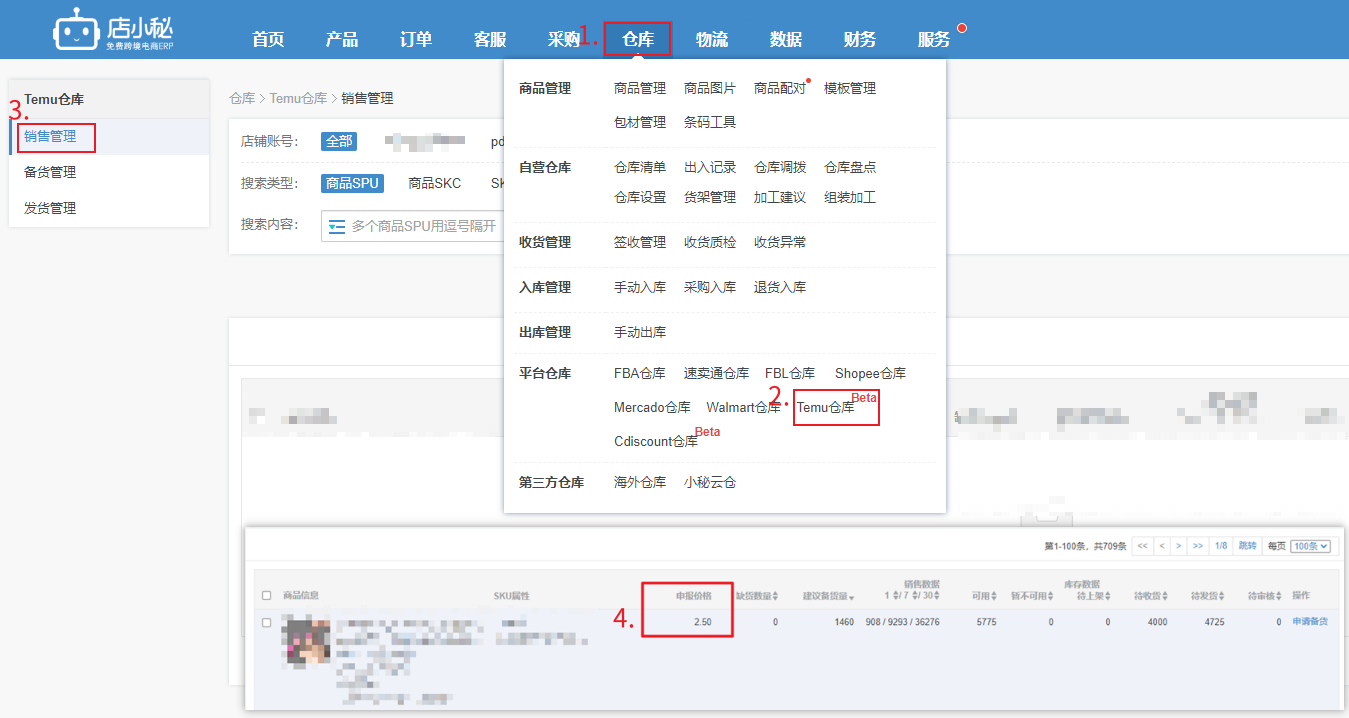Jump to last page with >> button
Viewport: 1349px width, 718px height.
[1197, 546]
